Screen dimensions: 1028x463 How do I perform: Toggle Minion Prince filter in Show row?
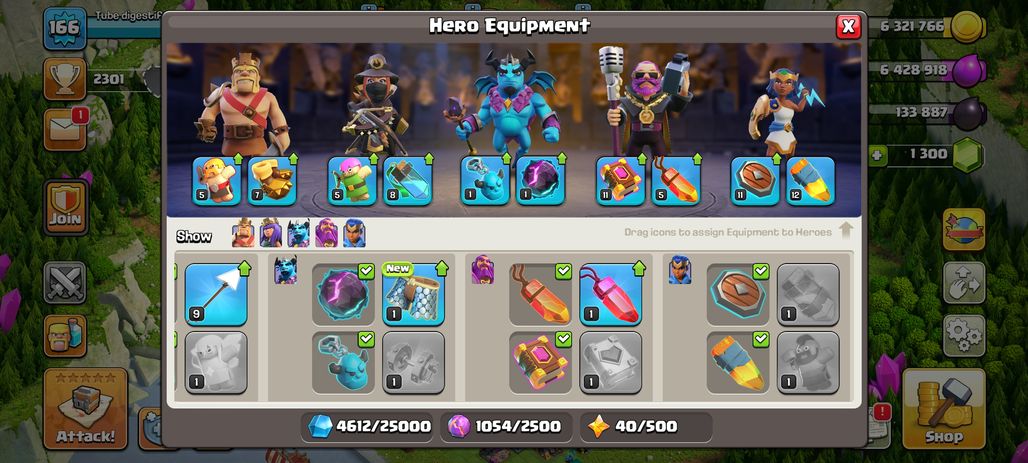(298, 233)
